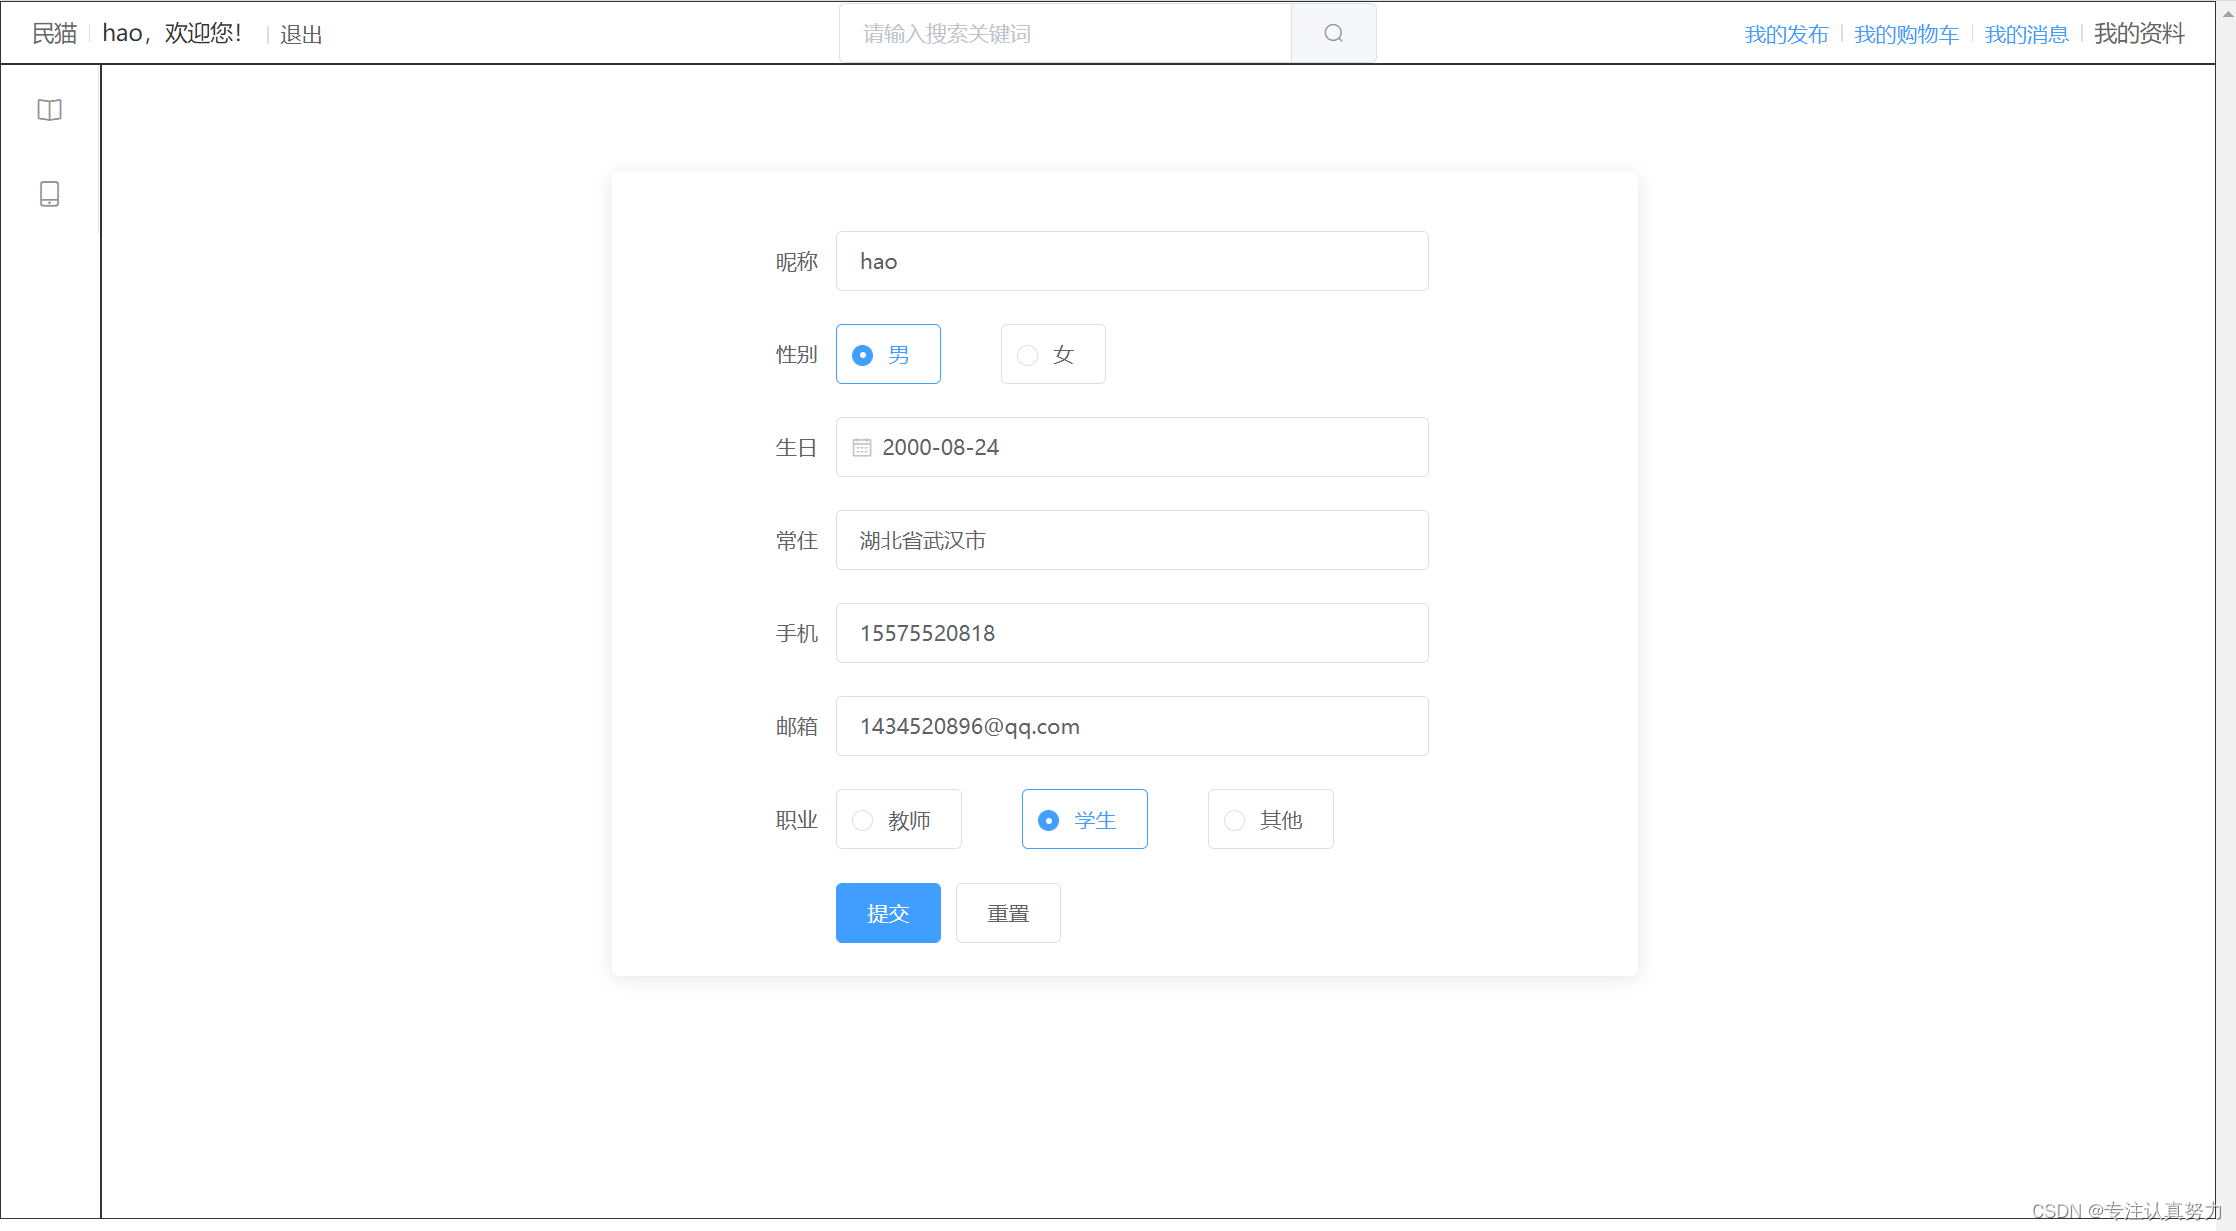This screenshot has height=1231, width=2236.
Task: Click the 'hao，欢迎您!' greeting text
Action: click(x=172, y=33)
